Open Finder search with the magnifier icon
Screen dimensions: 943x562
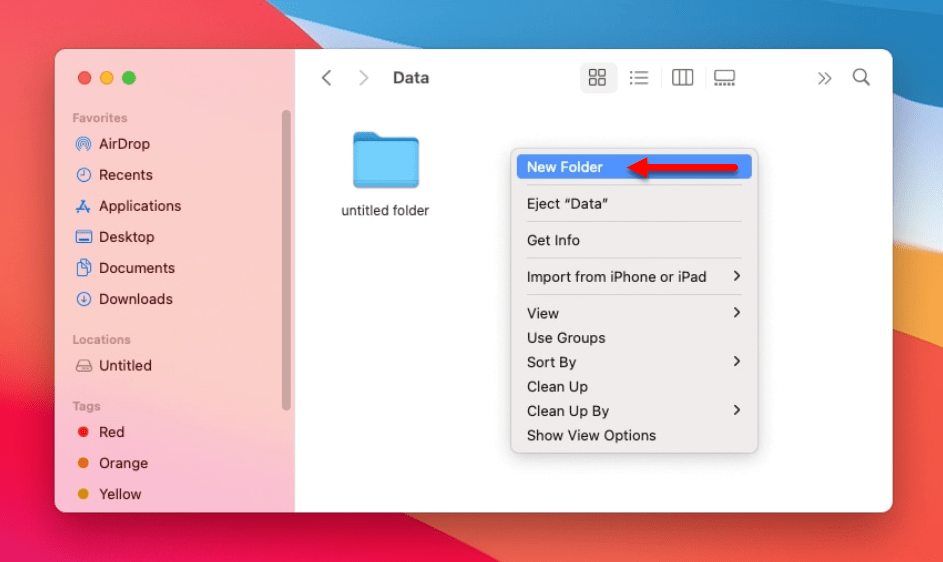tap(861, 77)
